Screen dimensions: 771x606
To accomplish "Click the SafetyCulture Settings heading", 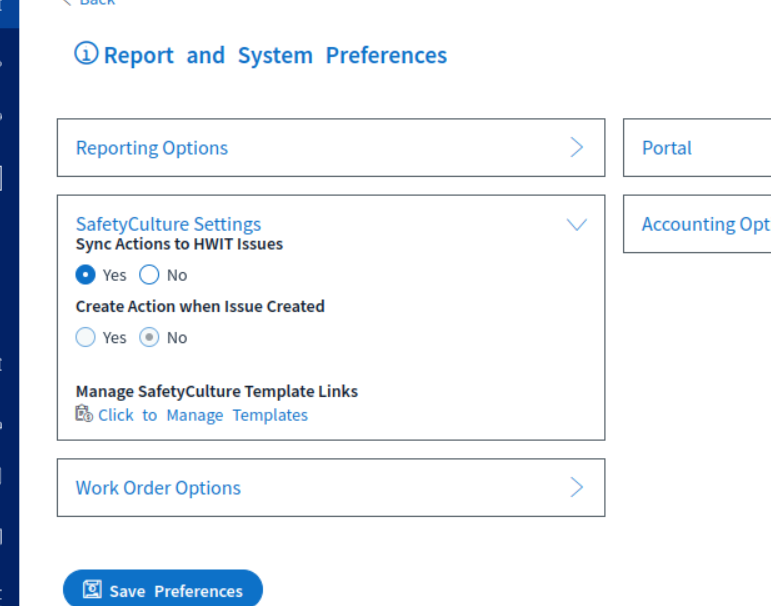I will pos(169,224).
